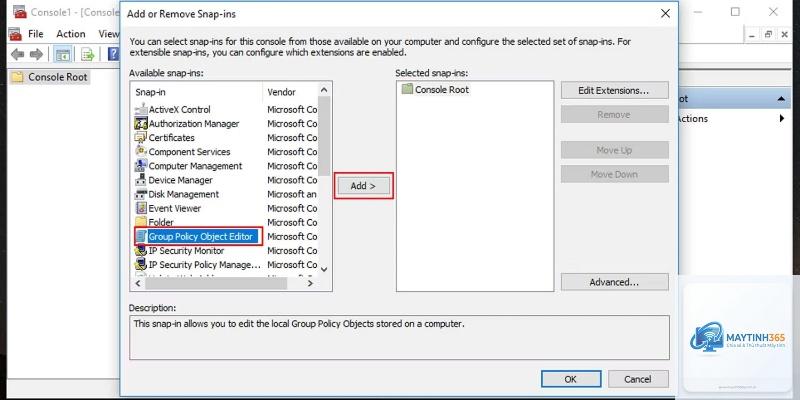Select the Authorization Manager snap-in icon
Screen dimensions: 800x400
point(141,123)
